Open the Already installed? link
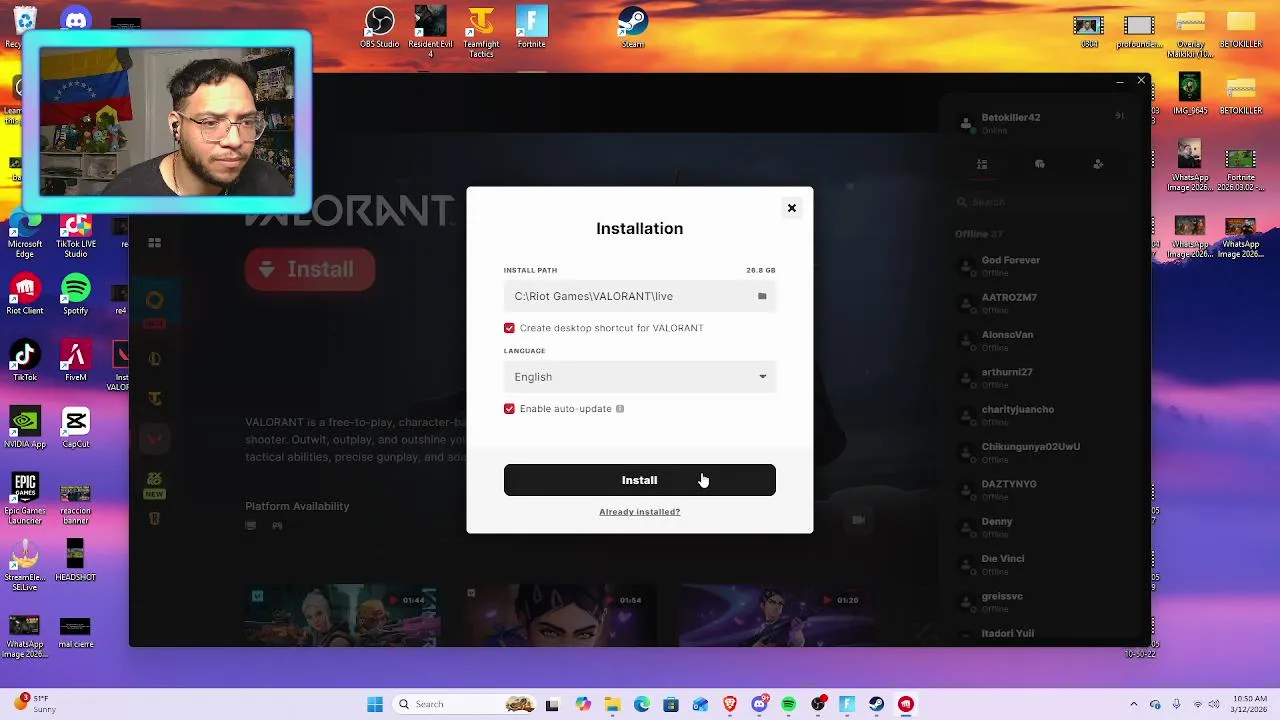1280x720 pixels. (640, 512)
